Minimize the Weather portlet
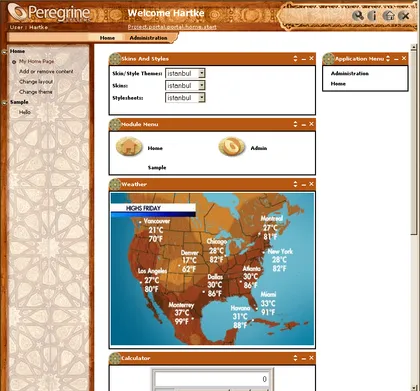The image size is (420, 391). [304, 184]
